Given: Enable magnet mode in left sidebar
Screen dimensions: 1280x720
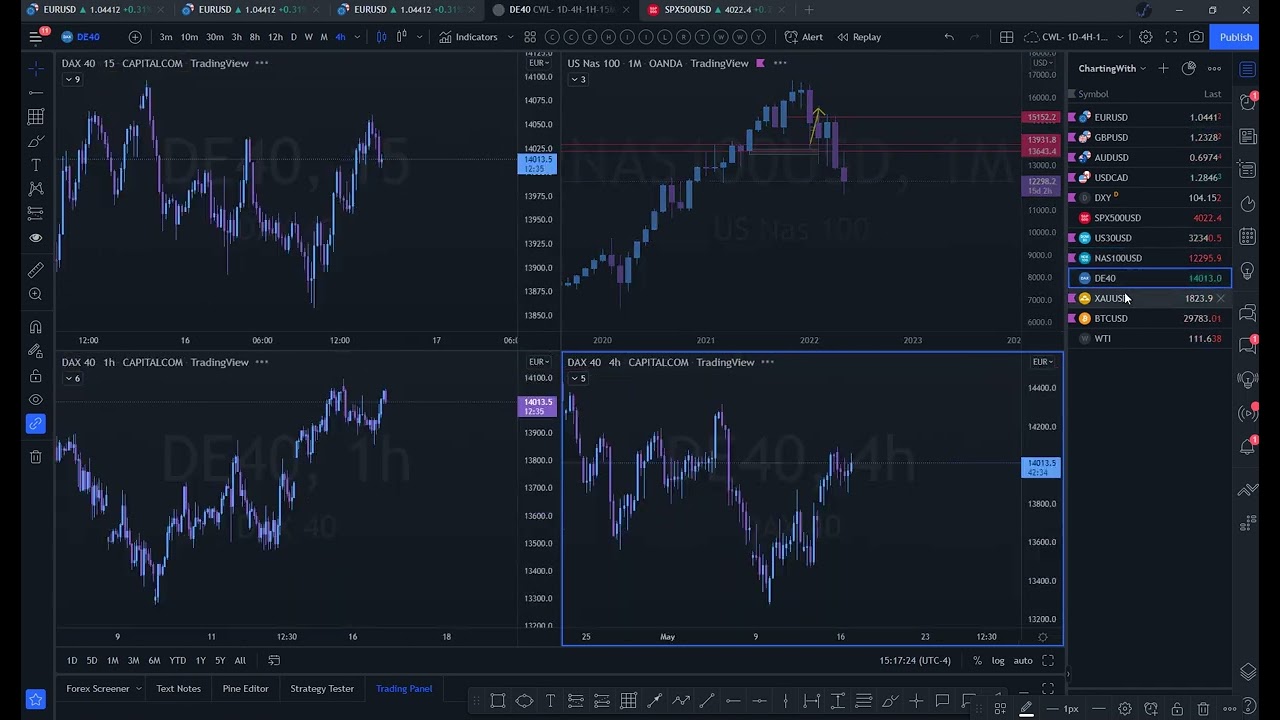Looking at the screenshot, I should pos(36,327).
